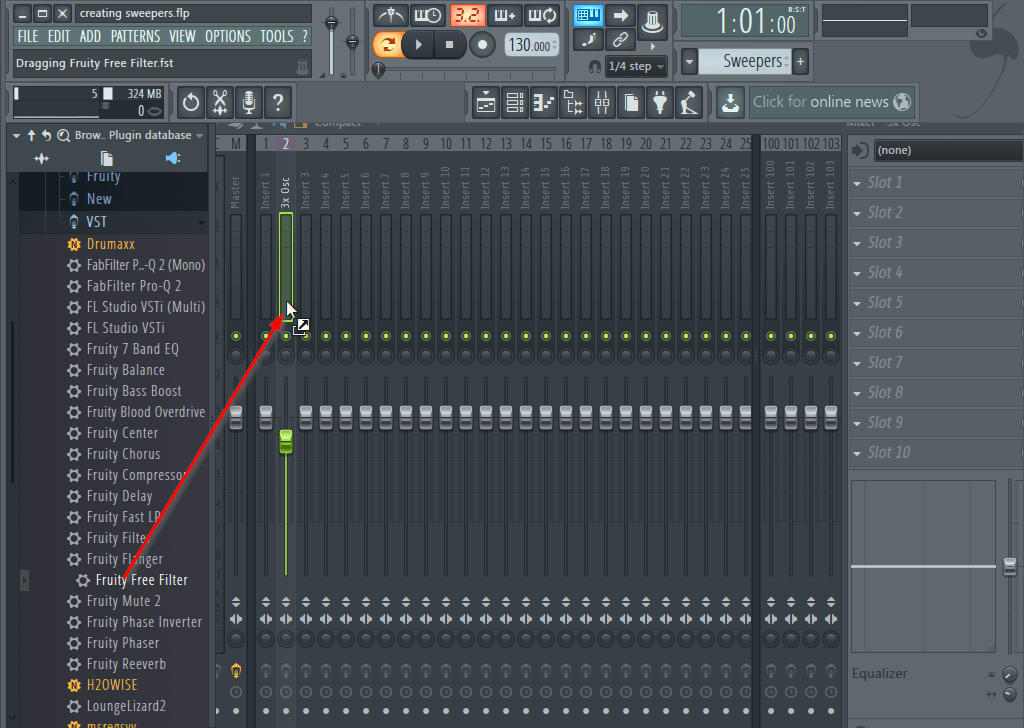Add a new pattern with plus button
The width and height of the screenshot is (1024, 728).
[801, 62]
